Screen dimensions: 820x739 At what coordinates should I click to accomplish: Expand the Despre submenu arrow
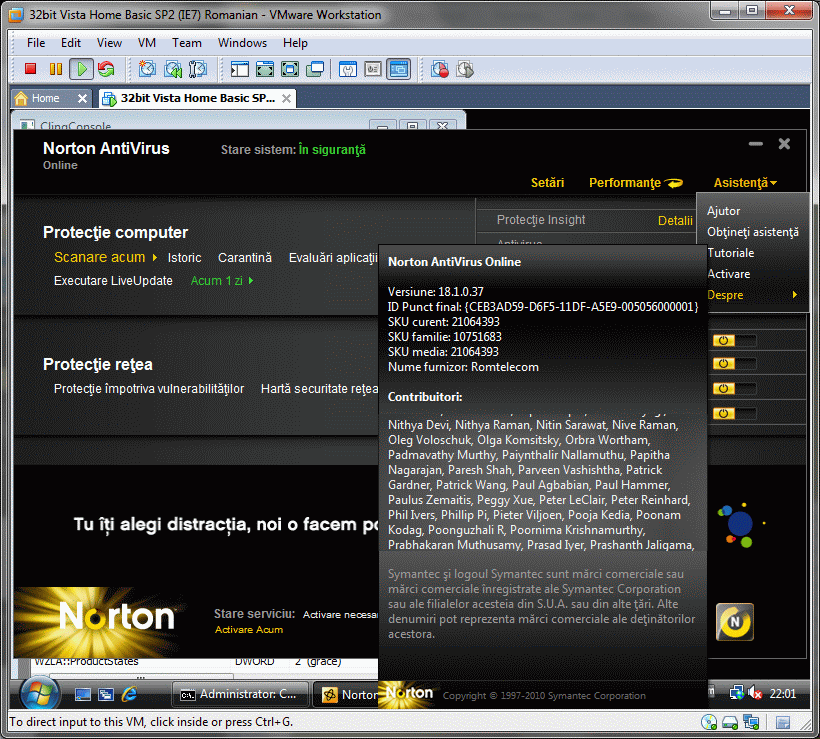794,295
